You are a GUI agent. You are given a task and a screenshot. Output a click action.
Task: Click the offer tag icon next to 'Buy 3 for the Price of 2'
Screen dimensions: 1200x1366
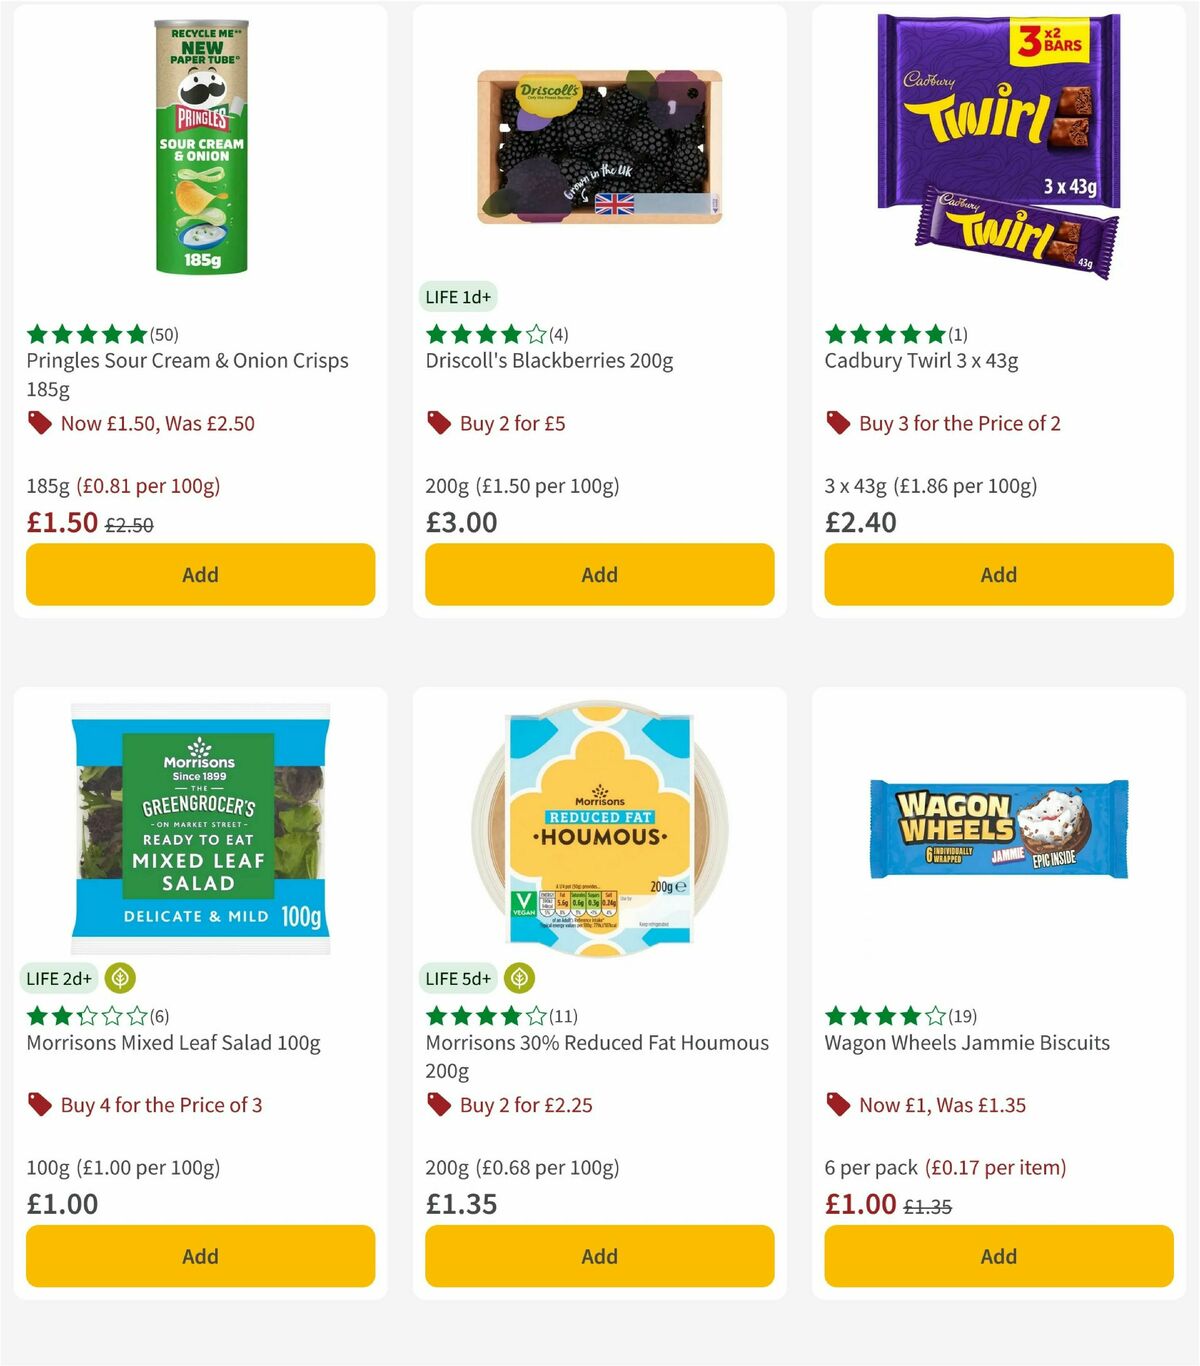click(x=836, y=423)
